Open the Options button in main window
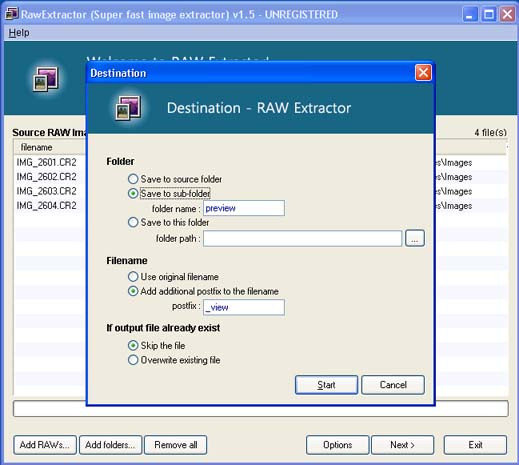519x465 pixels. [337, 445]
